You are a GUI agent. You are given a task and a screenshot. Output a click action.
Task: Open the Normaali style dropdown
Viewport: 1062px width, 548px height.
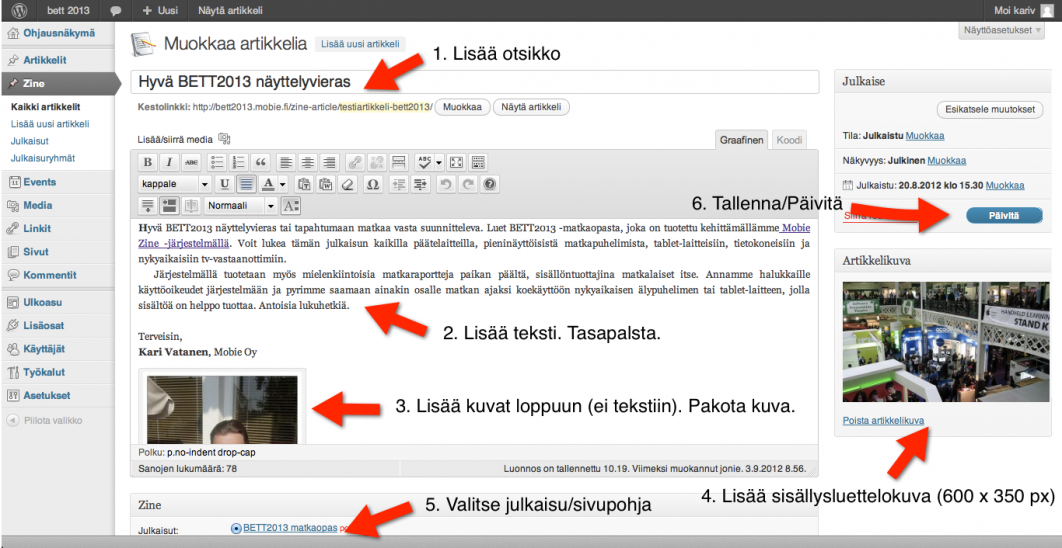pos(241,206)
